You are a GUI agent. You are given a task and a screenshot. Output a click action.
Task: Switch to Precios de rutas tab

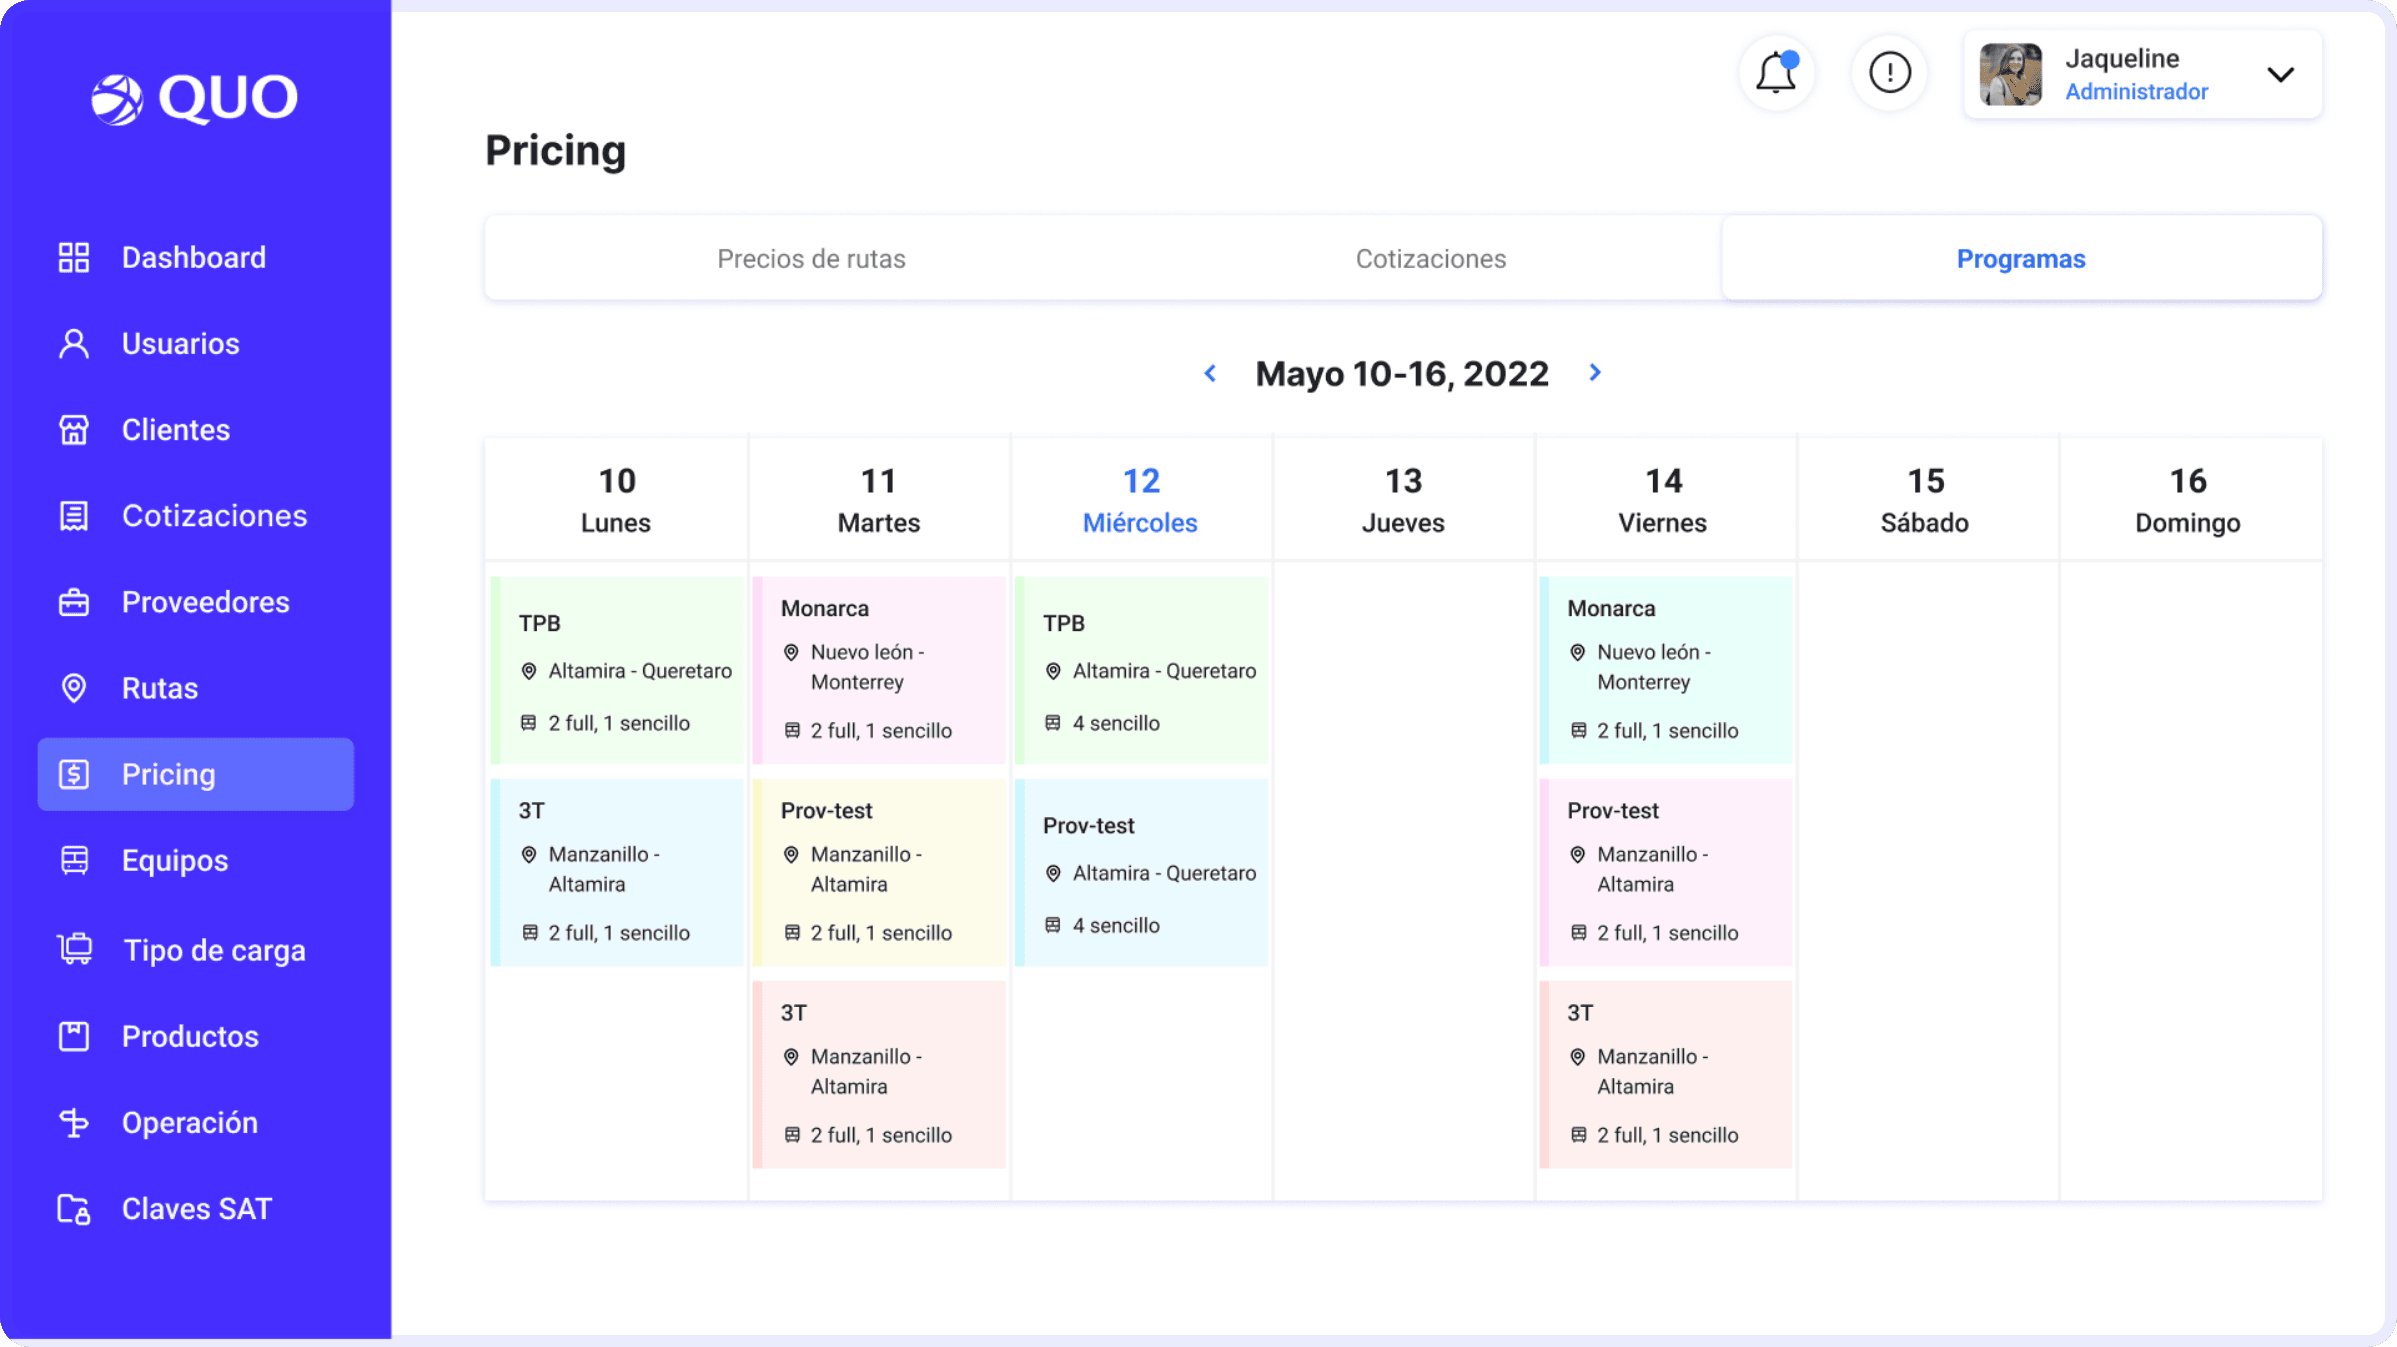[x=811, y=259]
